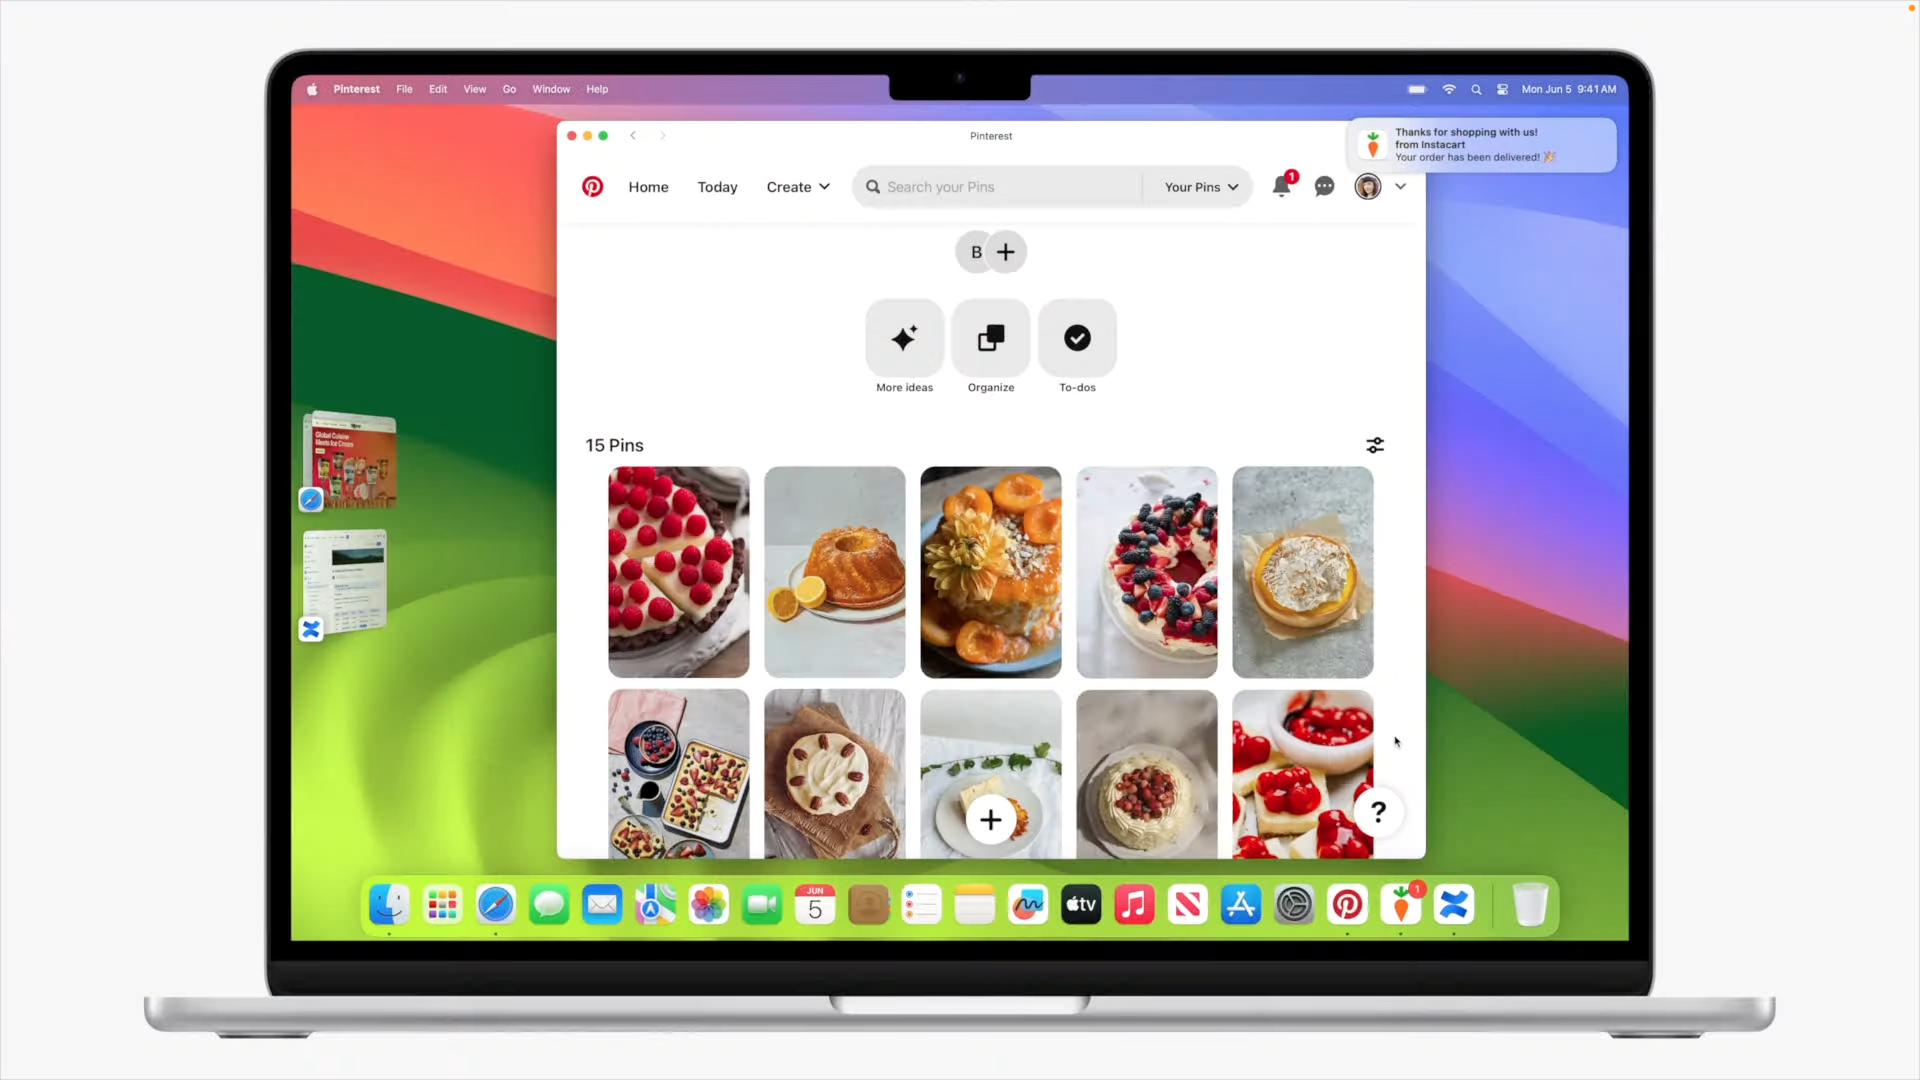Click the messages chat bubble icon
The height and width of the screenshot is (1080, 1920).
tap(1324, 186)
